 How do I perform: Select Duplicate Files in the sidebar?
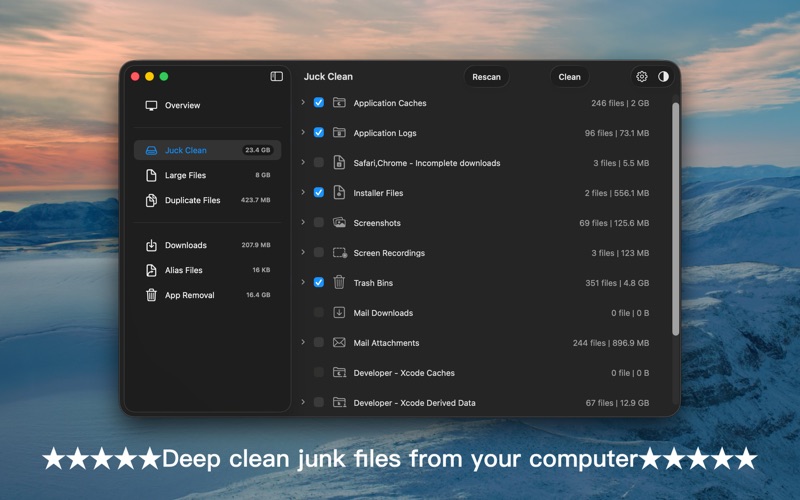pos(192,200)
